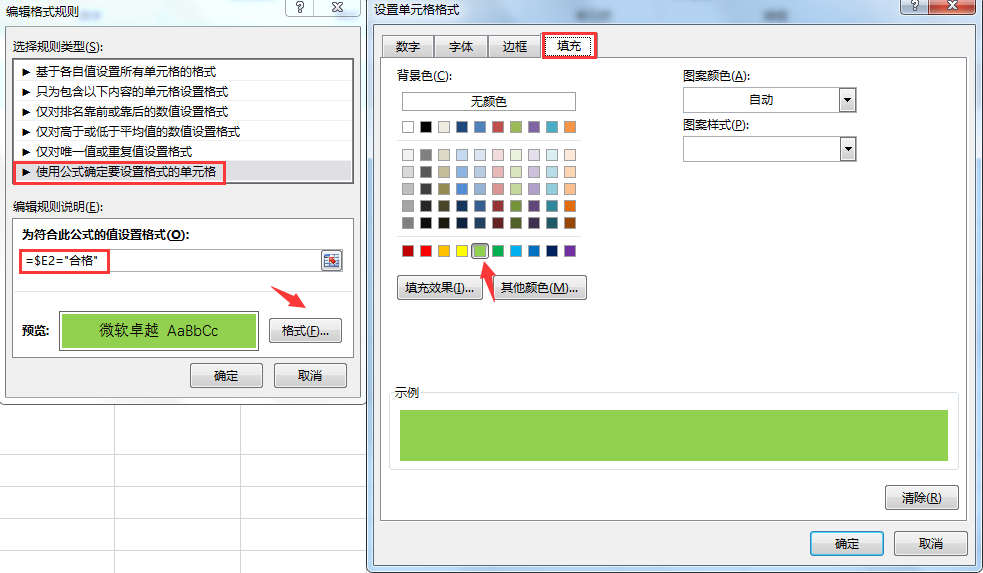Image resolution: width=983 pixels, height=573 pixels.
Task: Select rule type 仅对高于或低于平均值的数值设置格式
Action: 183,132
